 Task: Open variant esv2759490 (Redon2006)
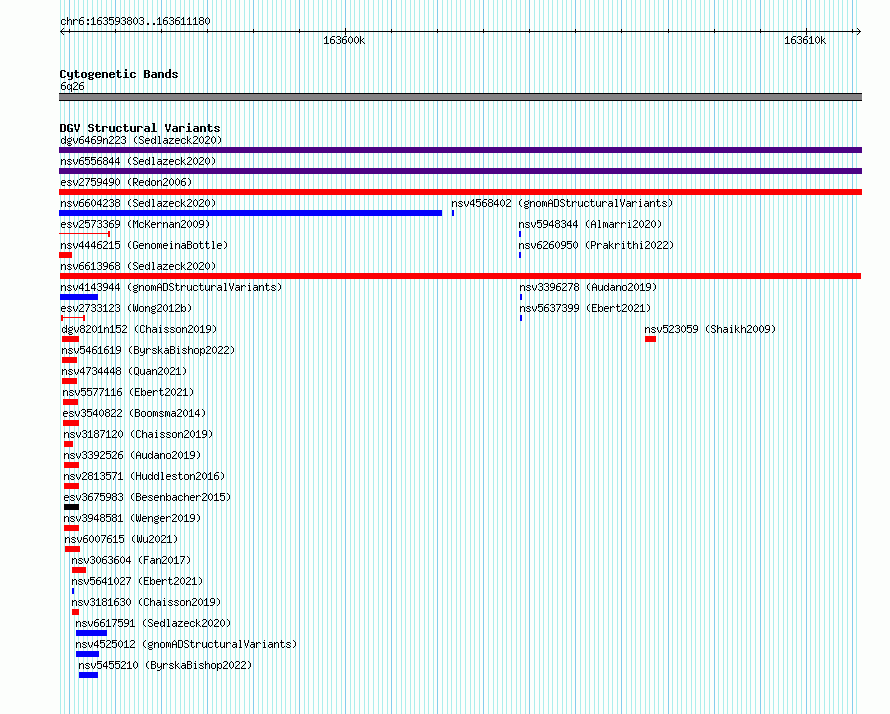pyautogui.click(x=126, y=182)
